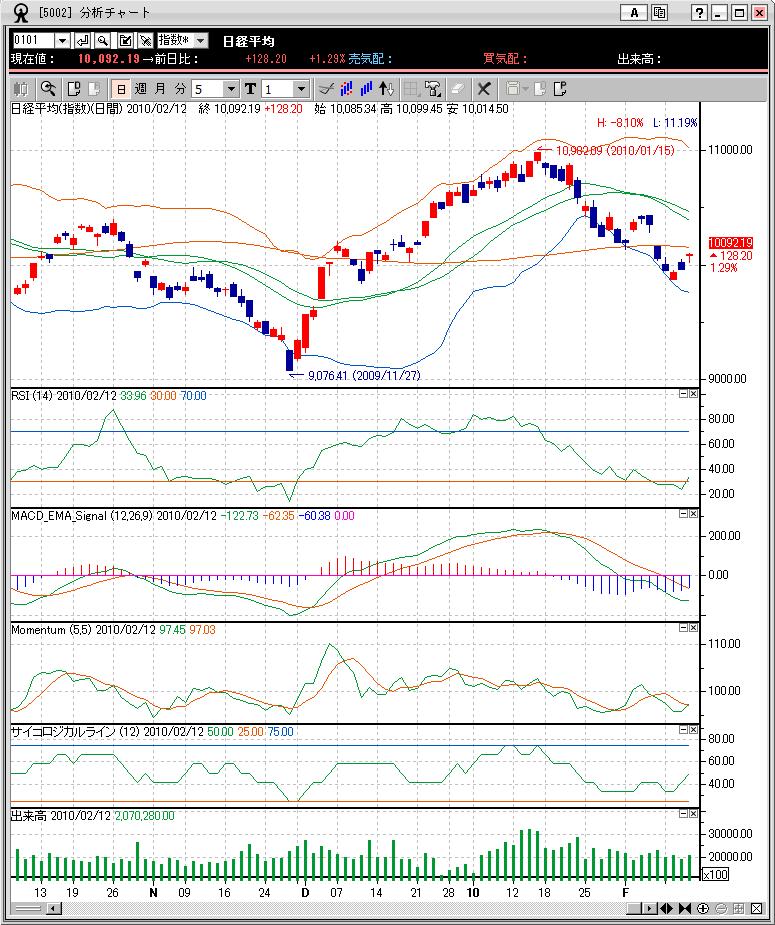Screen dimensions: 775x925
Task: Click the horizontal scrollbar left arrow
Action: click(x=54, y=908)
